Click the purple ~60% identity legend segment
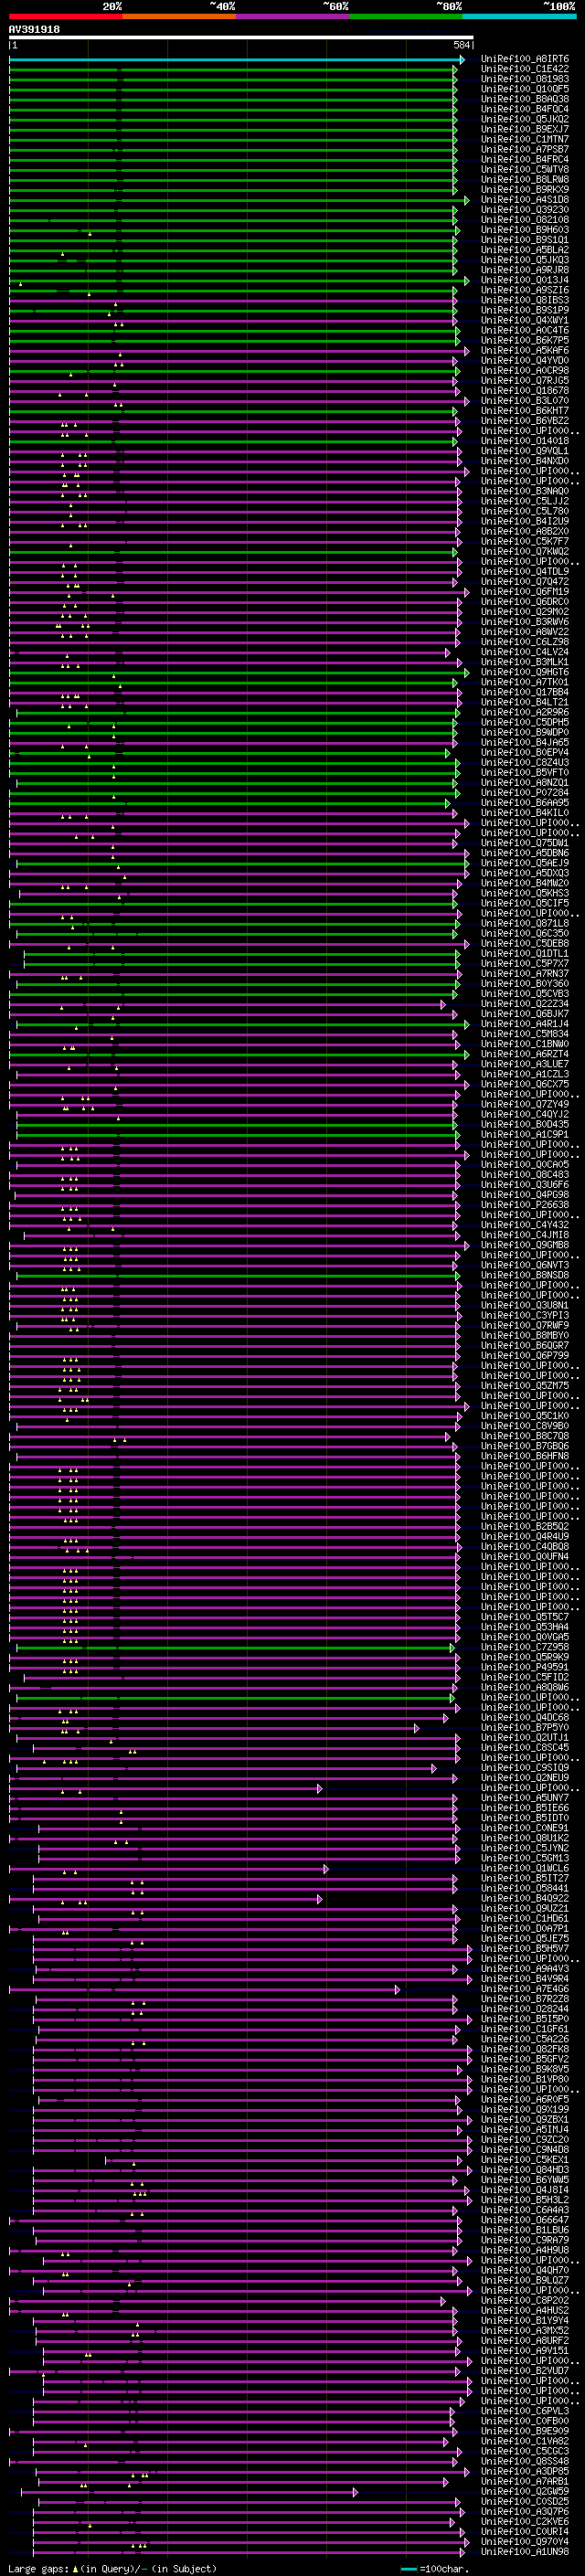 [293, 16]
